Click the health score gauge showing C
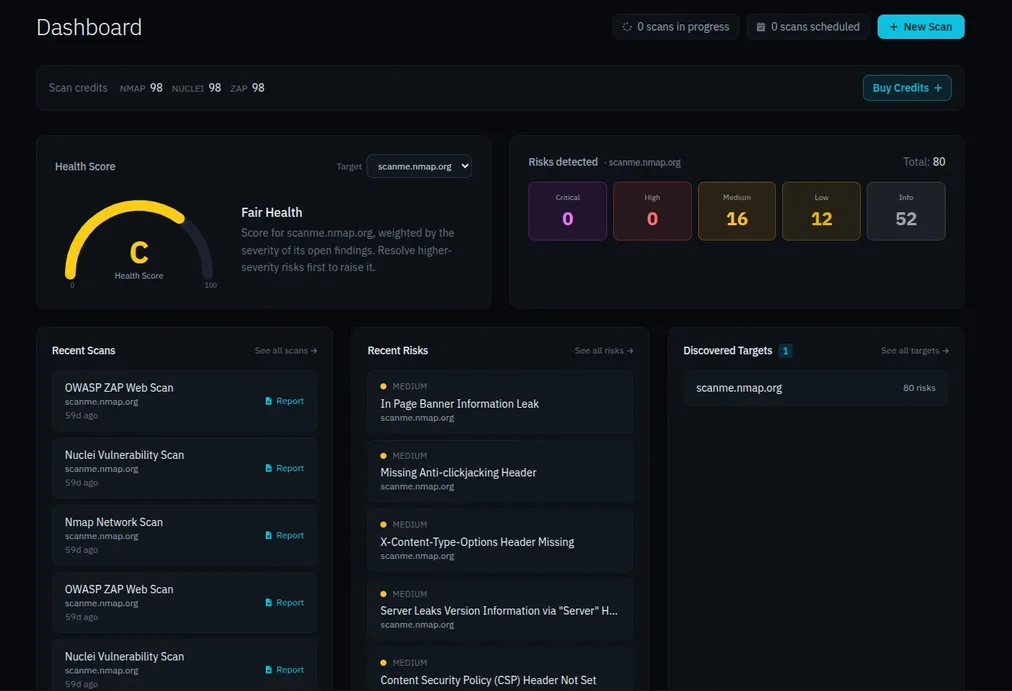This screenshot has height=691, width=1012. [139, 242]
